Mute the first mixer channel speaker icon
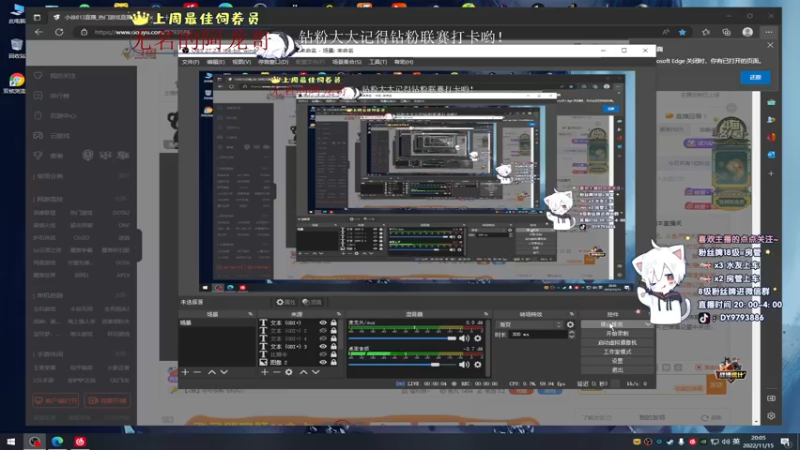The image size is (800, 450). click(464, 338)
